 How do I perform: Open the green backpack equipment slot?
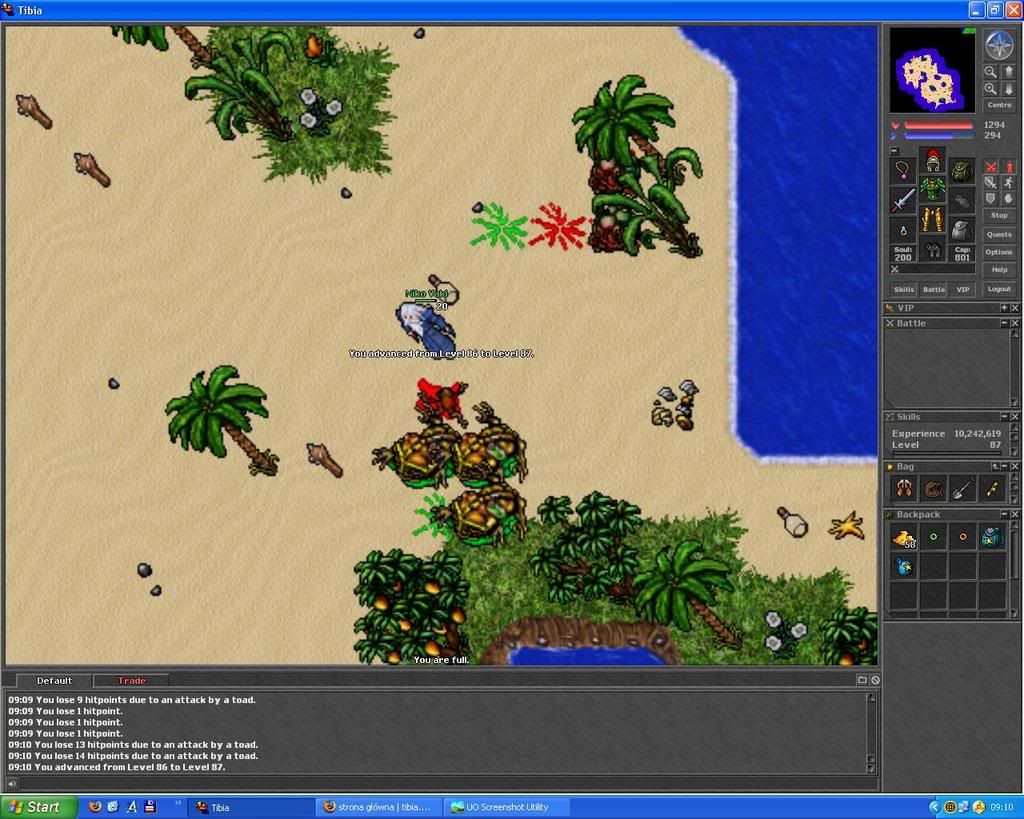[961, 170]
